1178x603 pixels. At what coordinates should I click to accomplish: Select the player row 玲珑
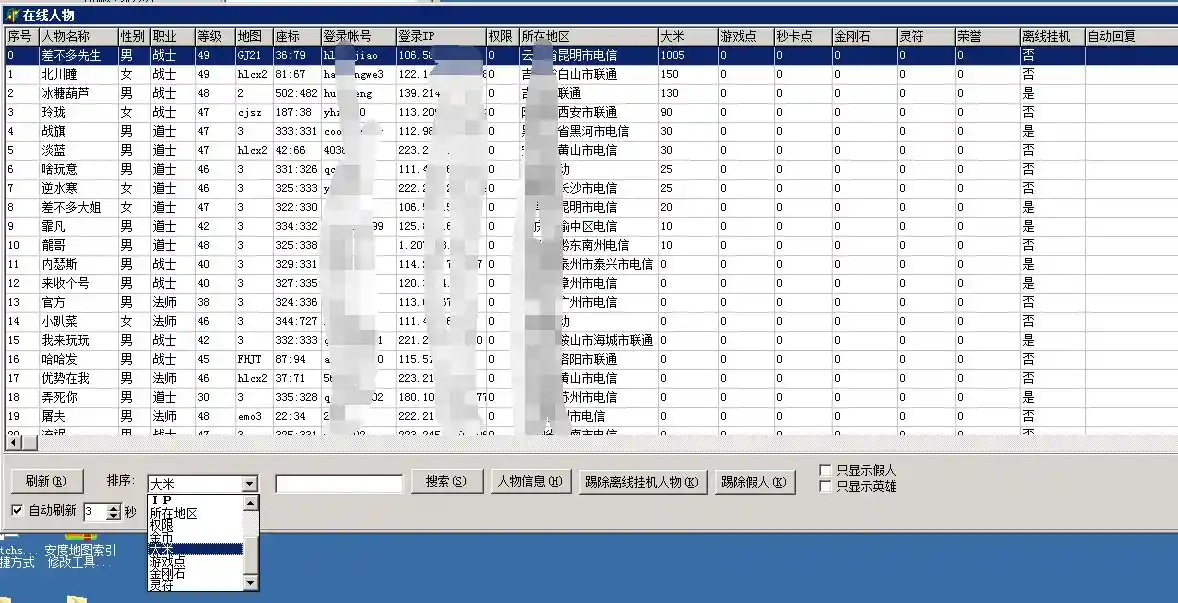coord(591,112)
